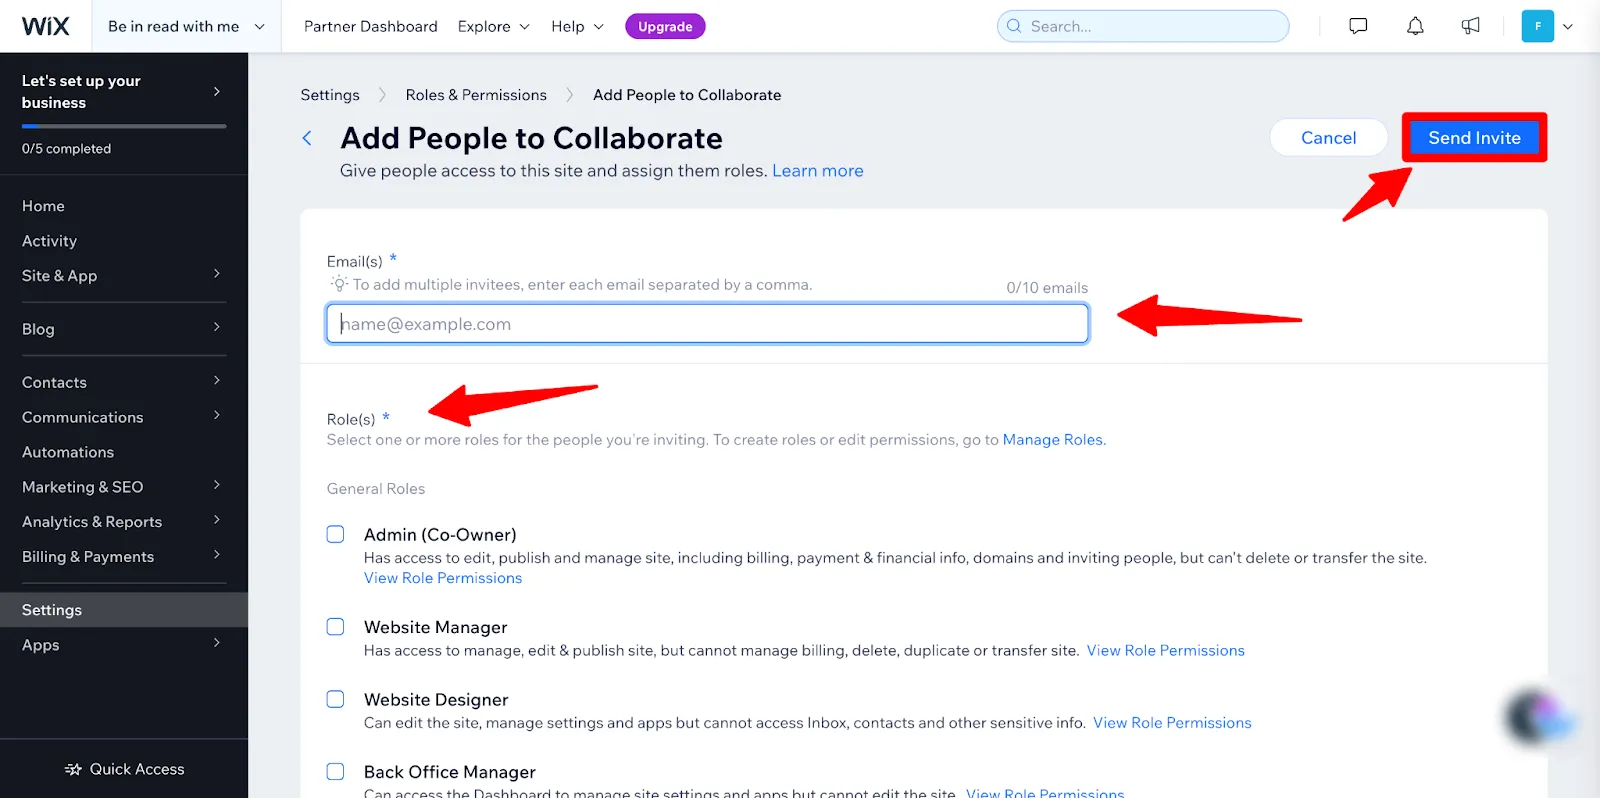This screenshot has height=798, width=1600.
Task: Click the Wix logo
Action: (46, 26)
